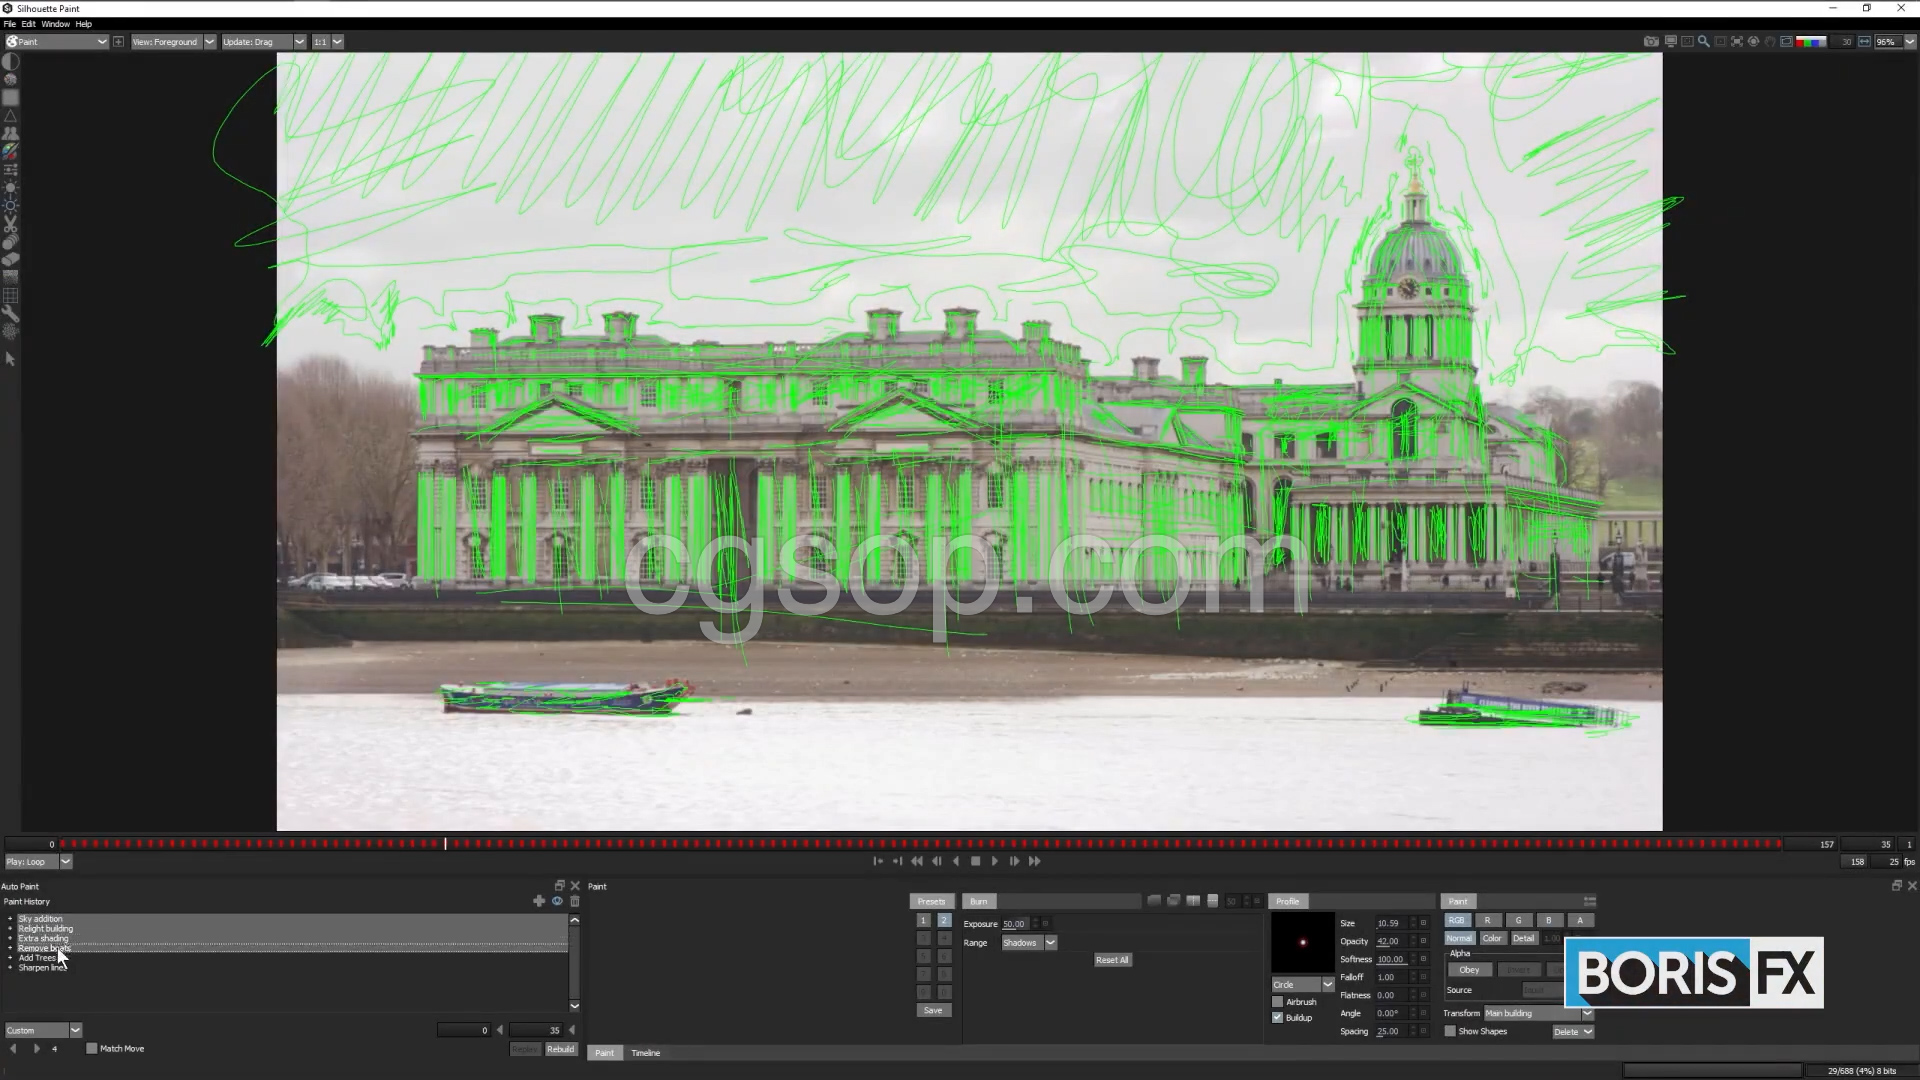
Task: Select the grid tool in sidebar
Action: (x=10, y=296)
